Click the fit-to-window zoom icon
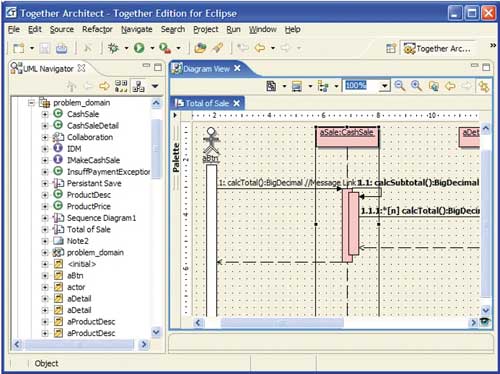The width and height of the screenshot is (500, 374). tap(434, 86)
